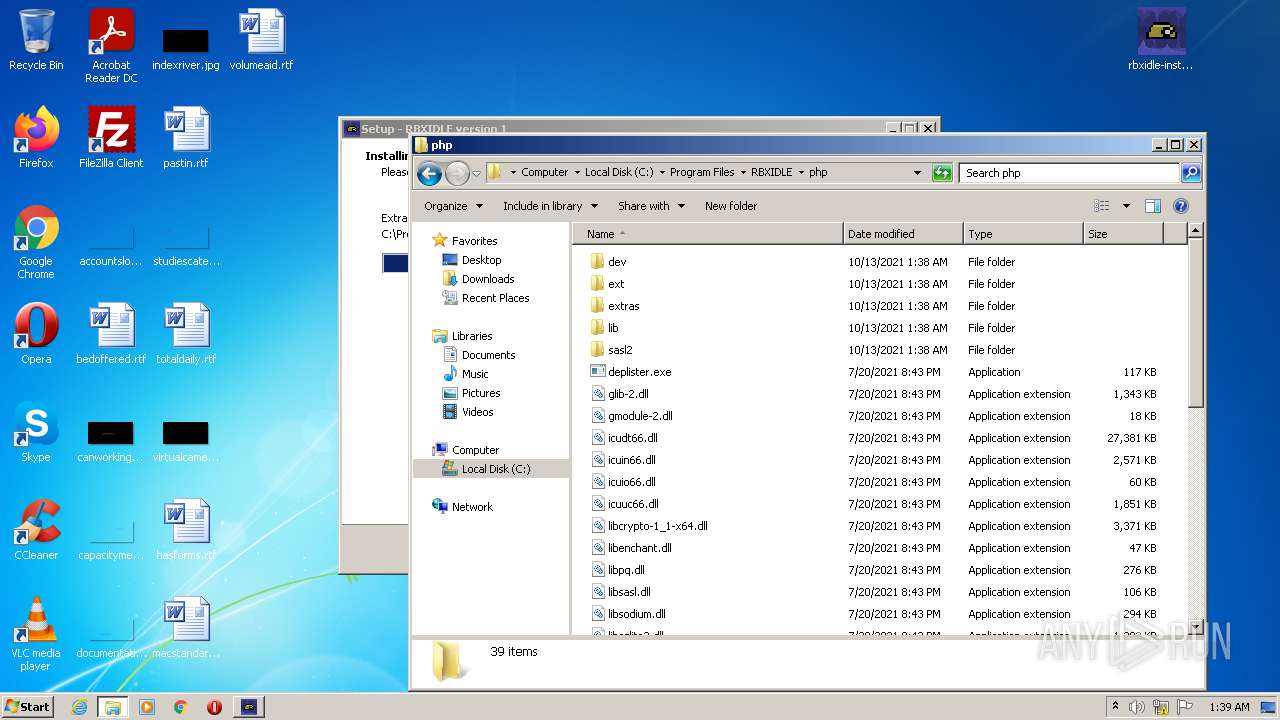The image size is (1280, 720).
Task: Select the extras folder
Action: (x=614, y=306)
